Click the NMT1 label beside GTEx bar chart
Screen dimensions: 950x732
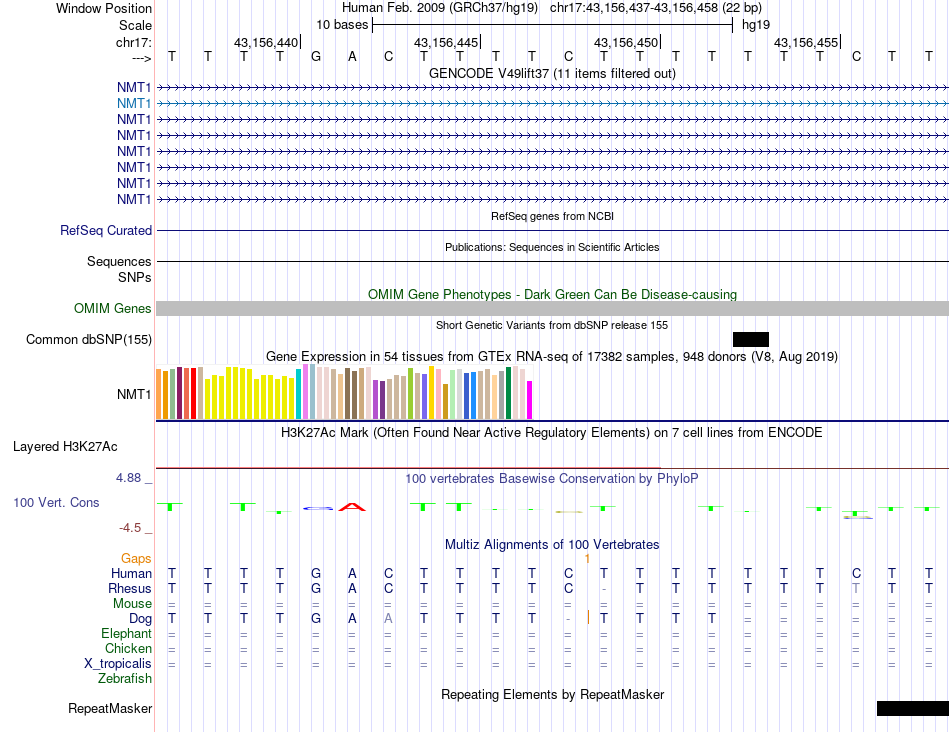click(134, 394)
